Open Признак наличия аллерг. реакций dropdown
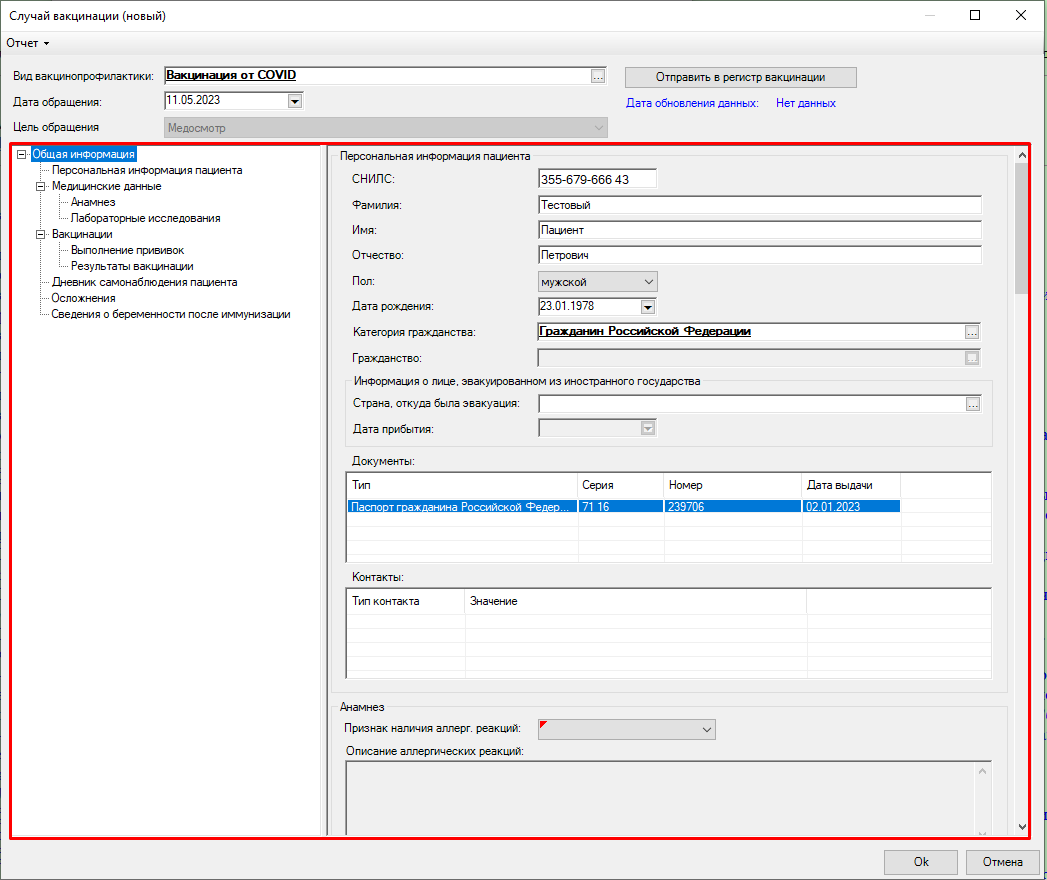The width and height of the screenshot is (1047, 880). pos(627,729)
